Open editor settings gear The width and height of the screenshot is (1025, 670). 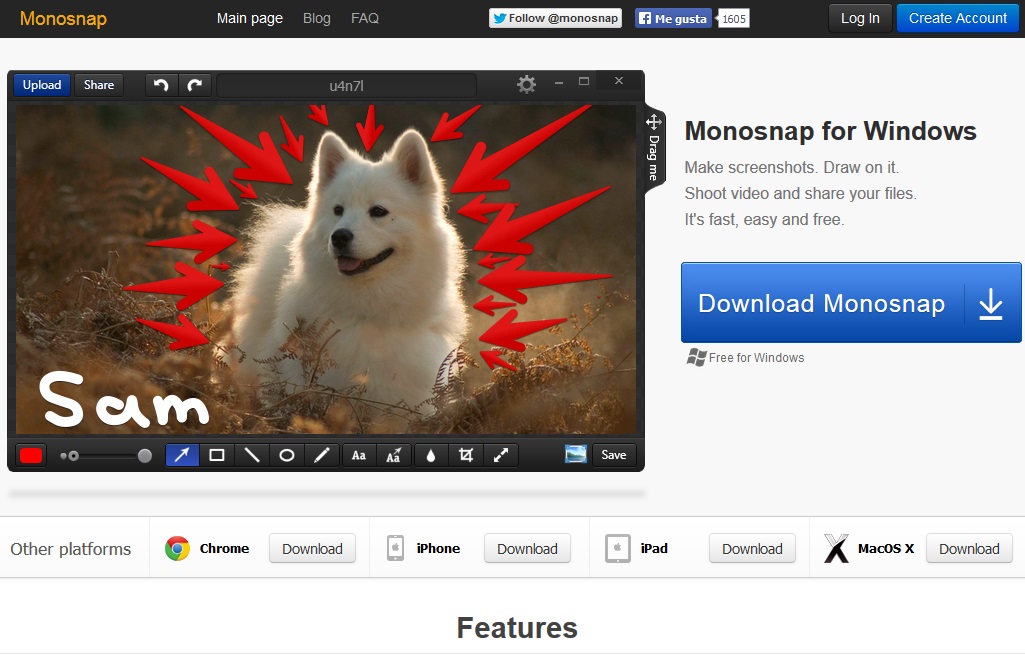click(526, 85)
